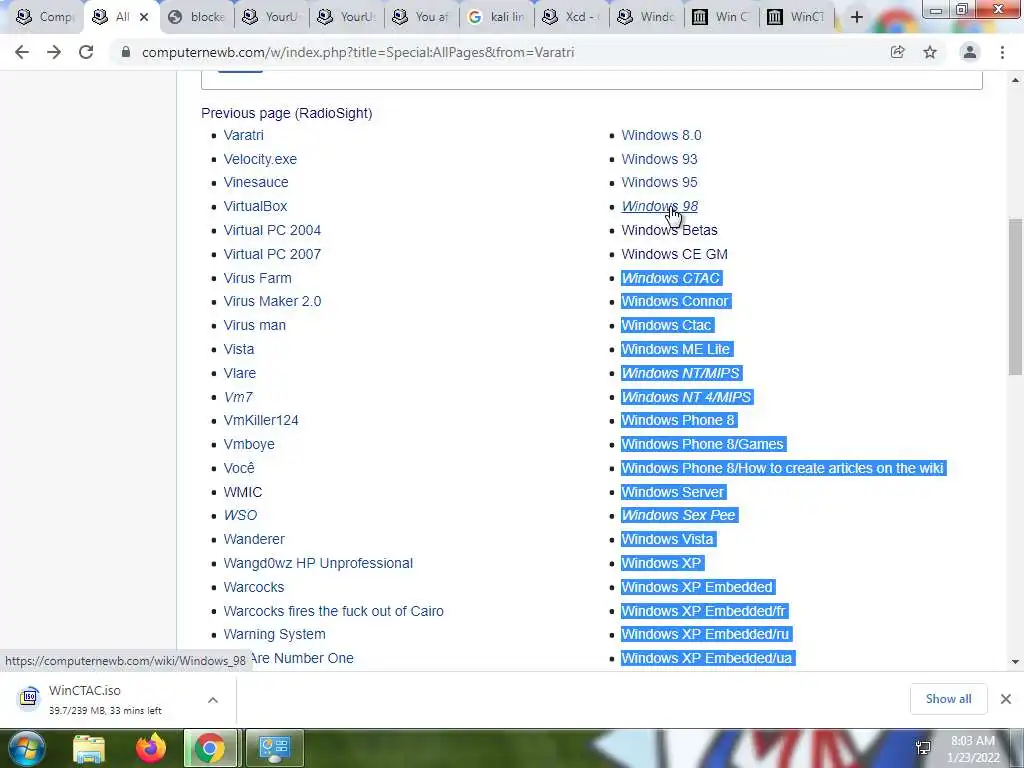This screenshot has width=1024, height=768.
Task: Open the Windows ME Lite link
Action: click(x=675, y=349)
